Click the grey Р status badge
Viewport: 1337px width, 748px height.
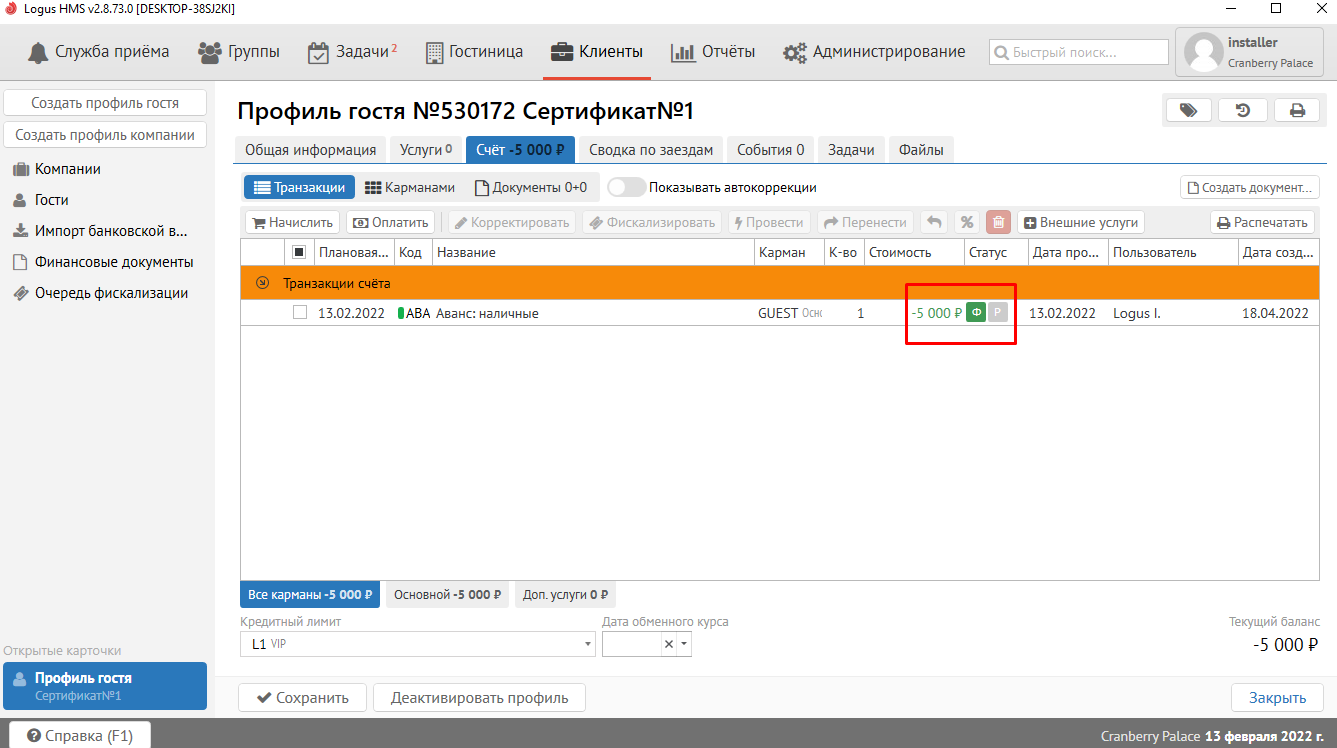[997, 313]
